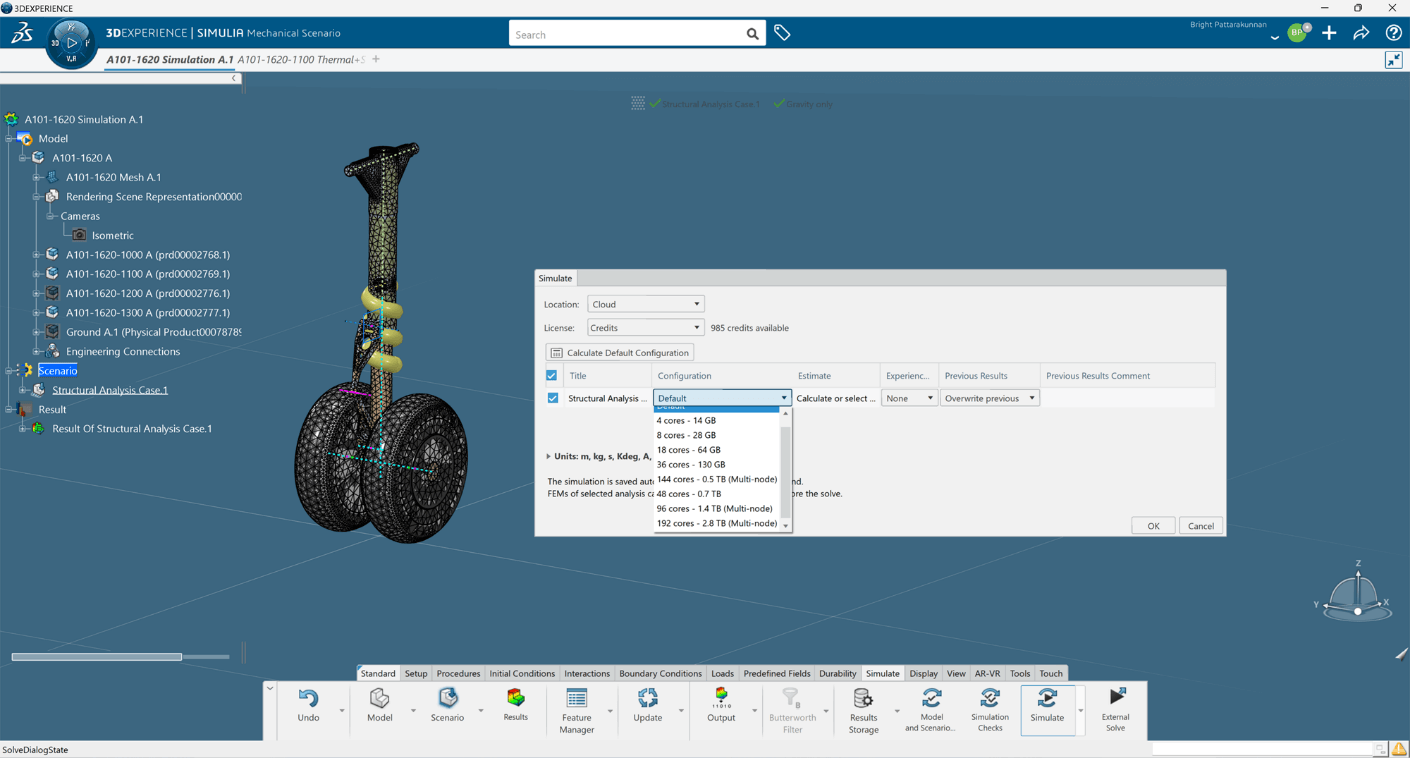Open the Simulate tool dropdown arrow

pos(1080,711)
